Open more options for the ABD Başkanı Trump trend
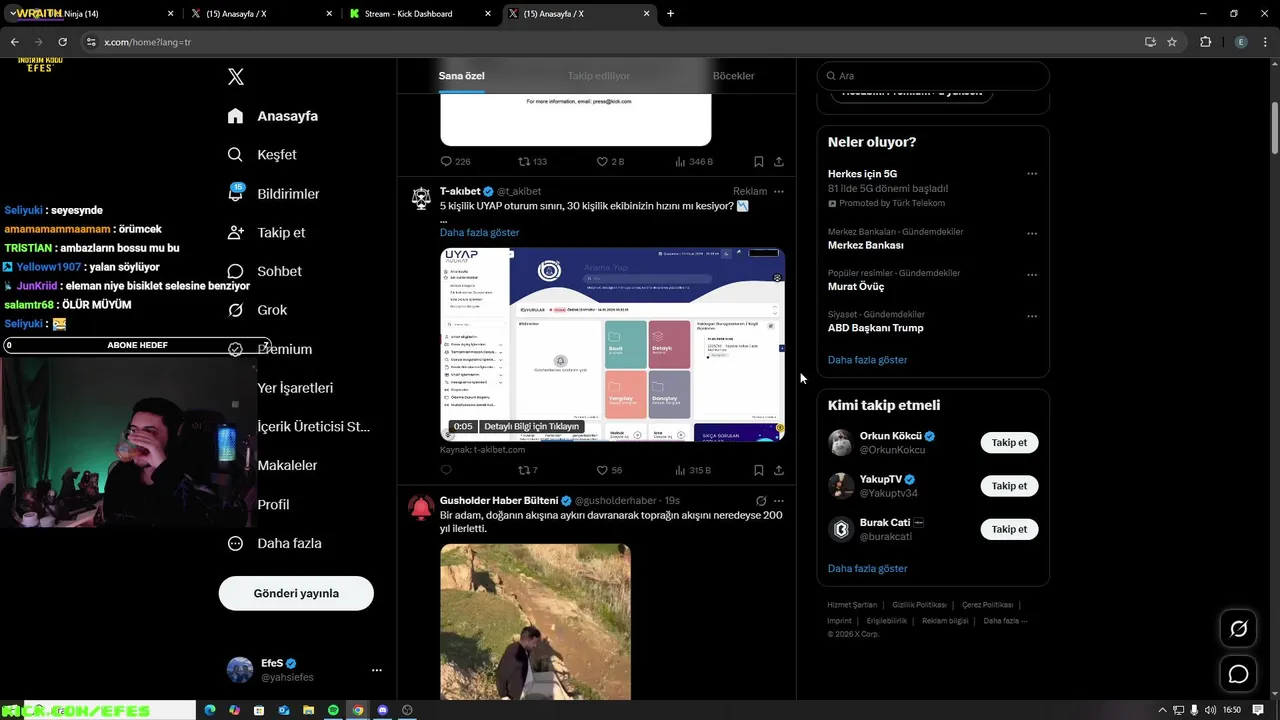Viewport: 1280px width, 720px height. [1032, 316]
